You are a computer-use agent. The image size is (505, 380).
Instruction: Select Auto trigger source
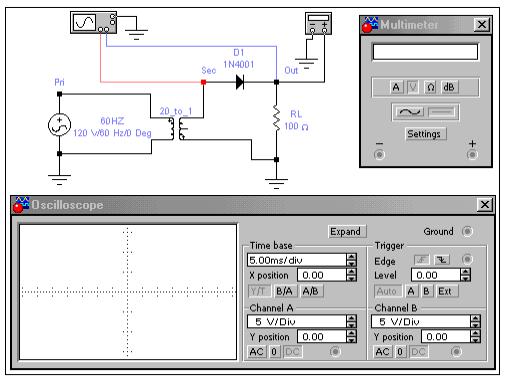387,291
